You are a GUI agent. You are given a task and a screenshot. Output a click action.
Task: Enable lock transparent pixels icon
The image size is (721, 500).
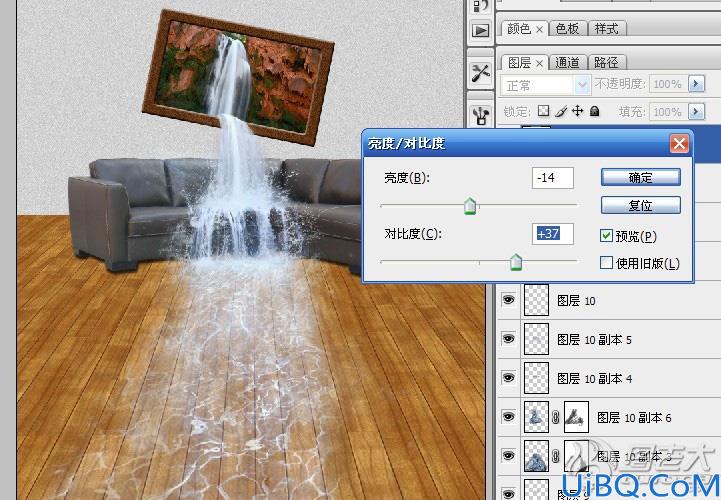click(x=544, y=111)
